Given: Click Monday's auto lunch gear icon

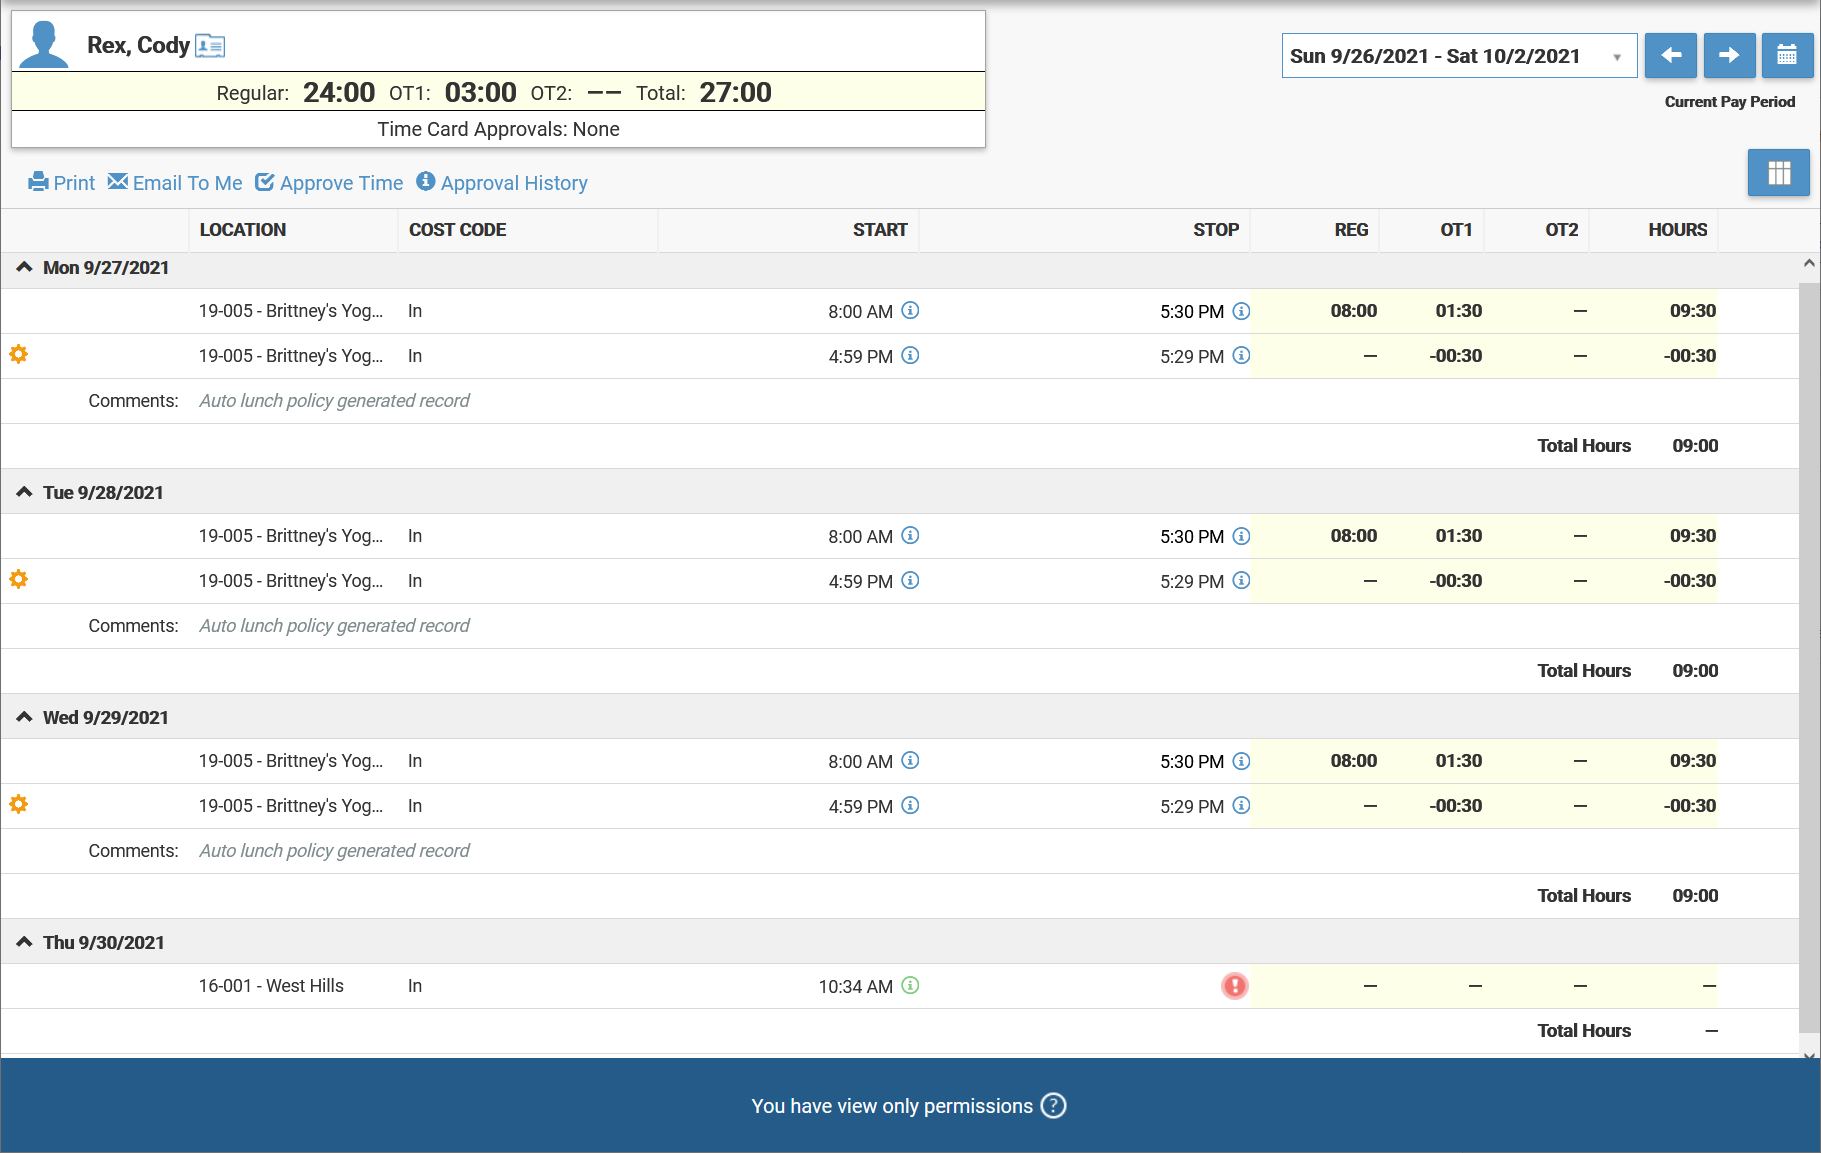Looking at the screenshot, I should pos(19,354).
